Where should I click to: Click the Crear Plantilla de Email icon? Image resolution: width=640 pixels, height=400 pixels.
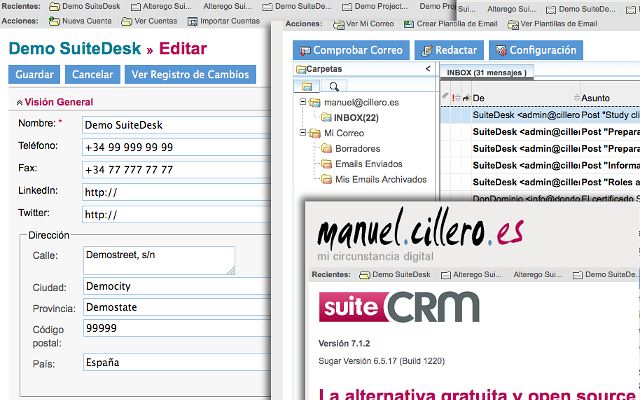click(x=409, y=24)
